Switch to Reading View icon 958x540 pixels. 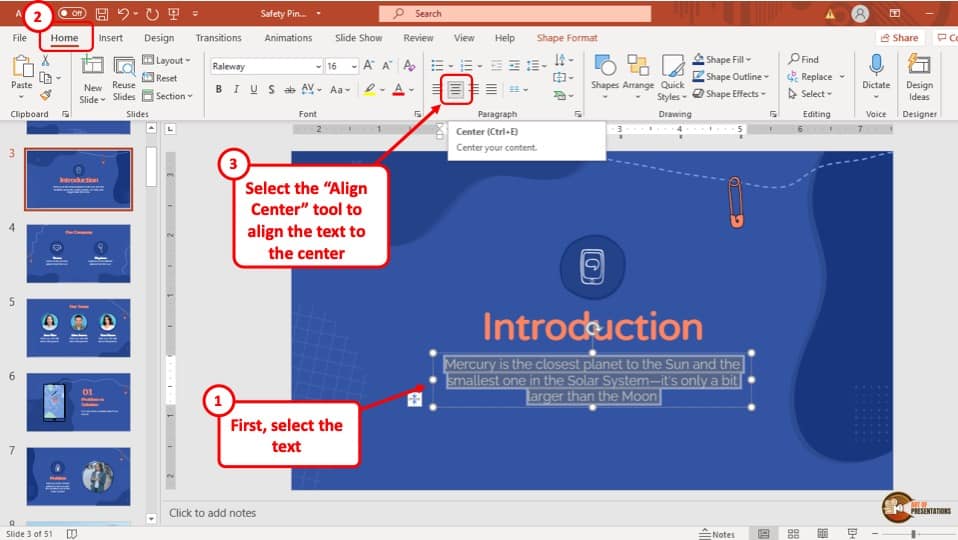pos(823,534)
